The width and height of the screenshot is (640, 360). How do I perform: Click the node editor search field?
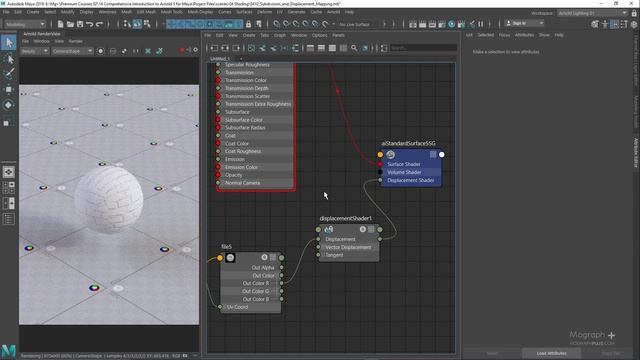(x=423, y=48)
